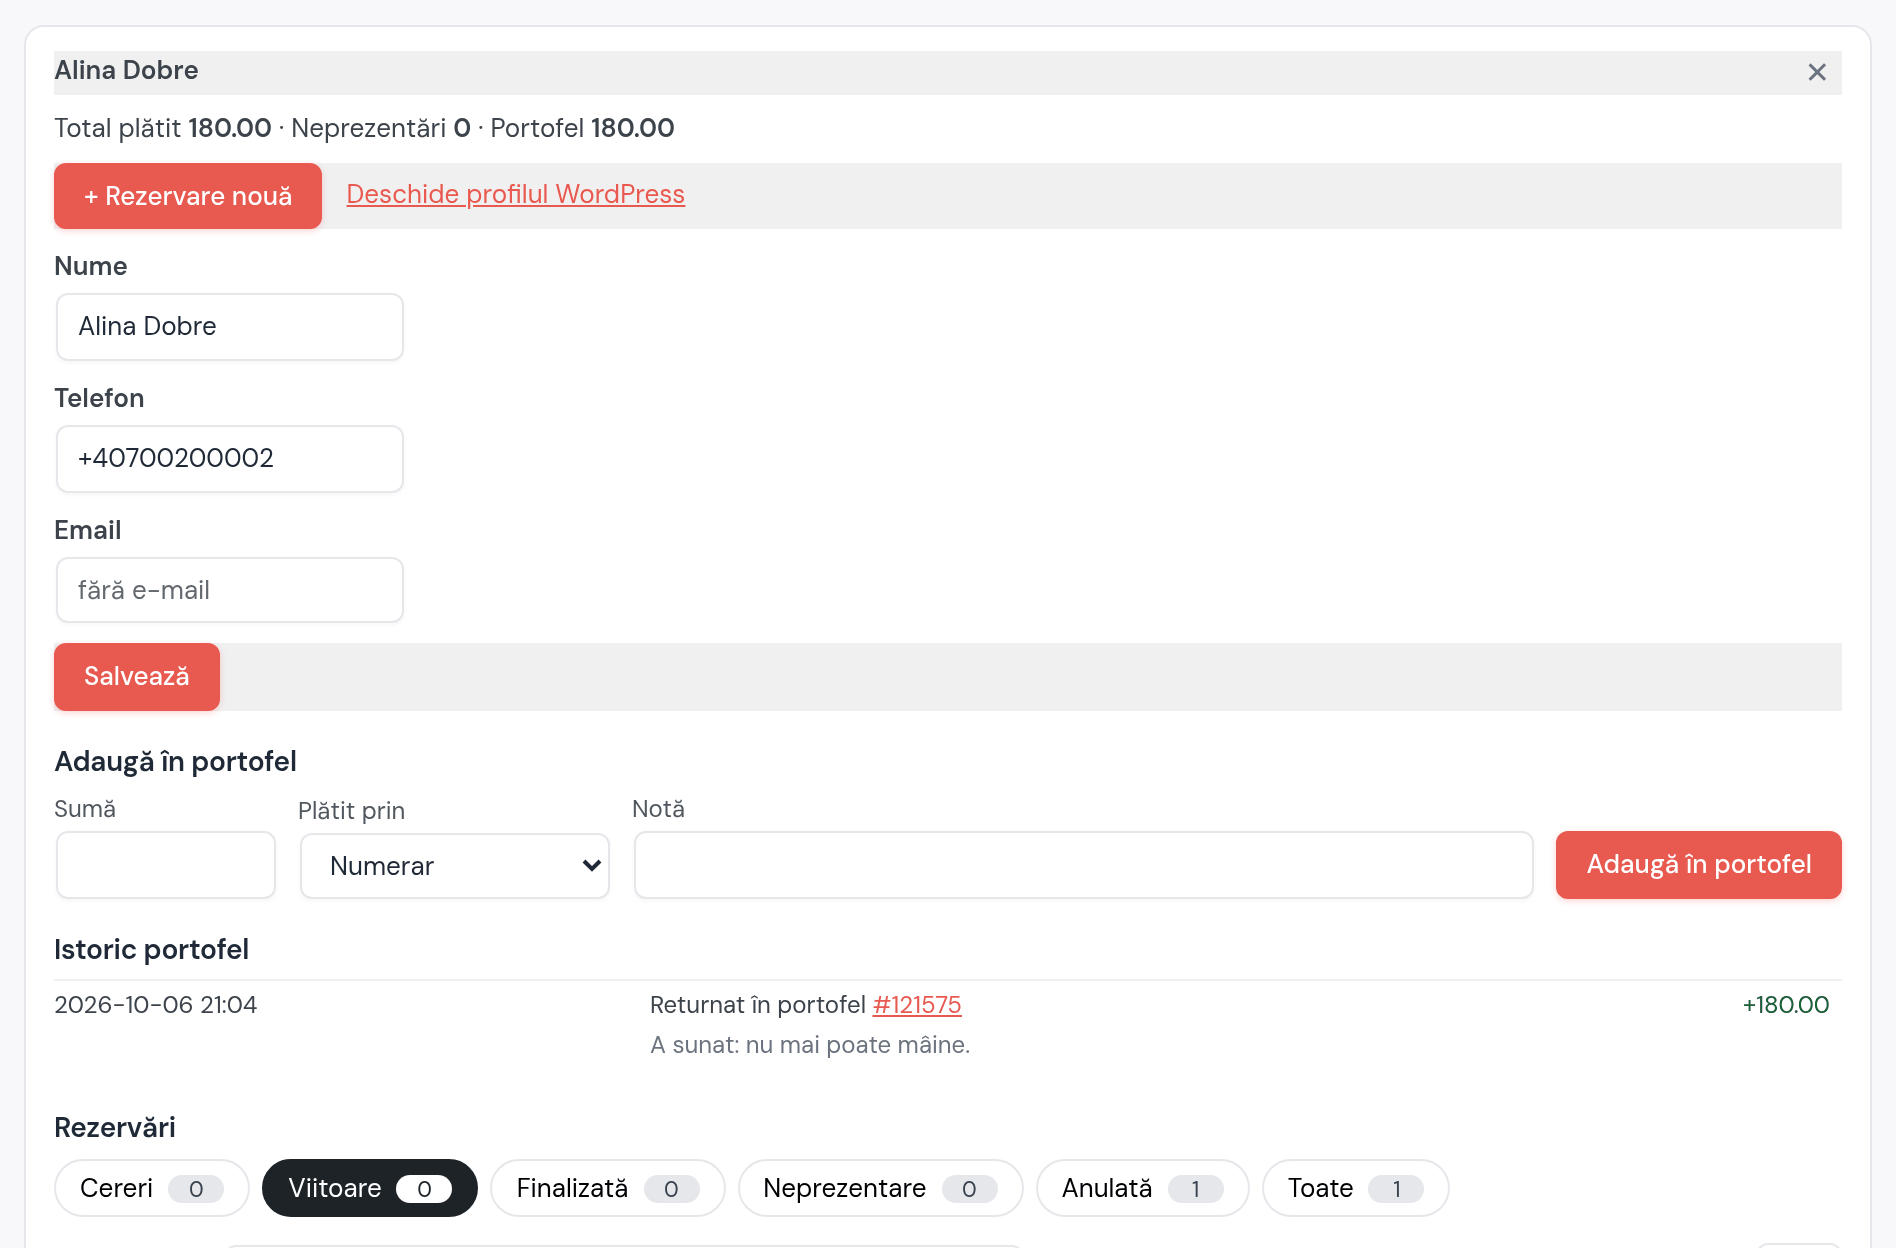Click the Total plătit summary line
Screen dimensions: 1896x1248
pos(364,128)
